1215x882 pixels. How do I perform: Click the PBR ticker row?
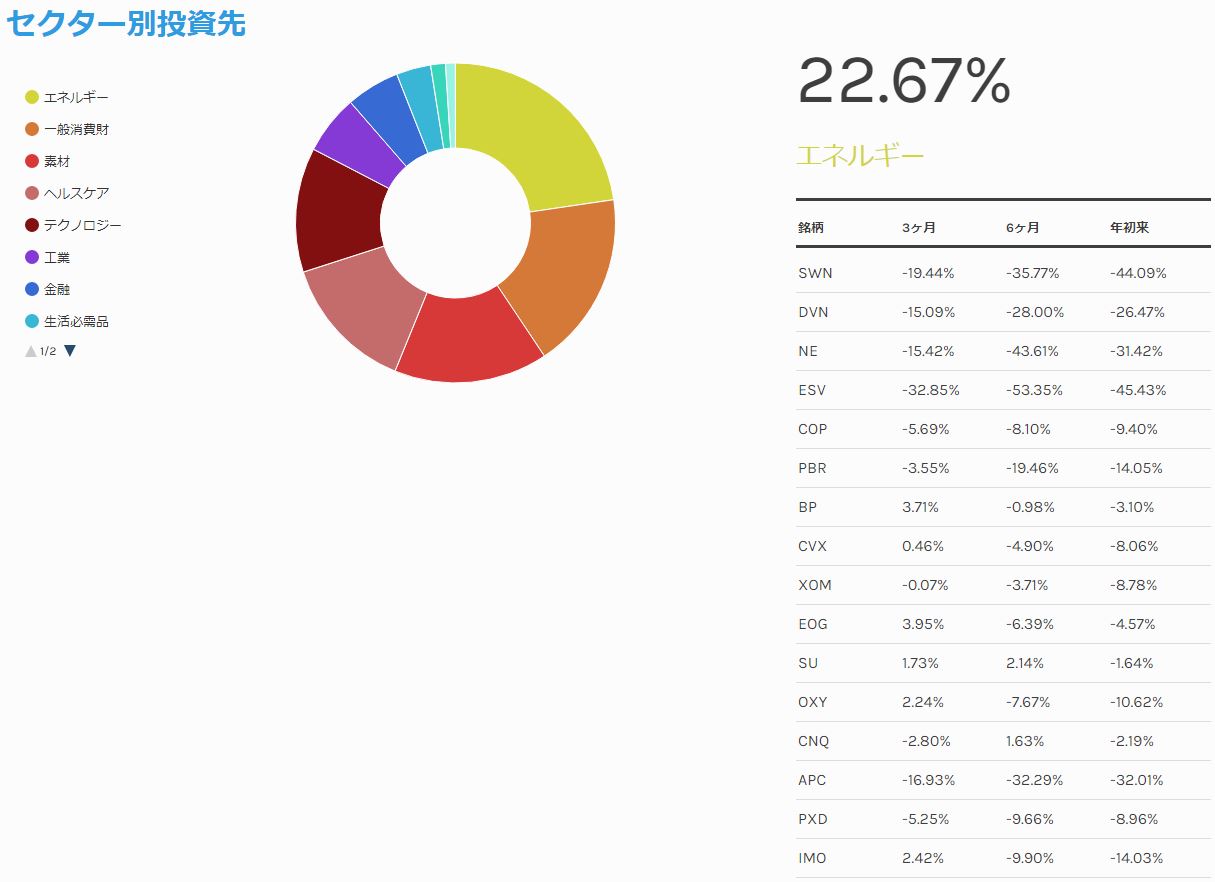tap(1003, 468)
